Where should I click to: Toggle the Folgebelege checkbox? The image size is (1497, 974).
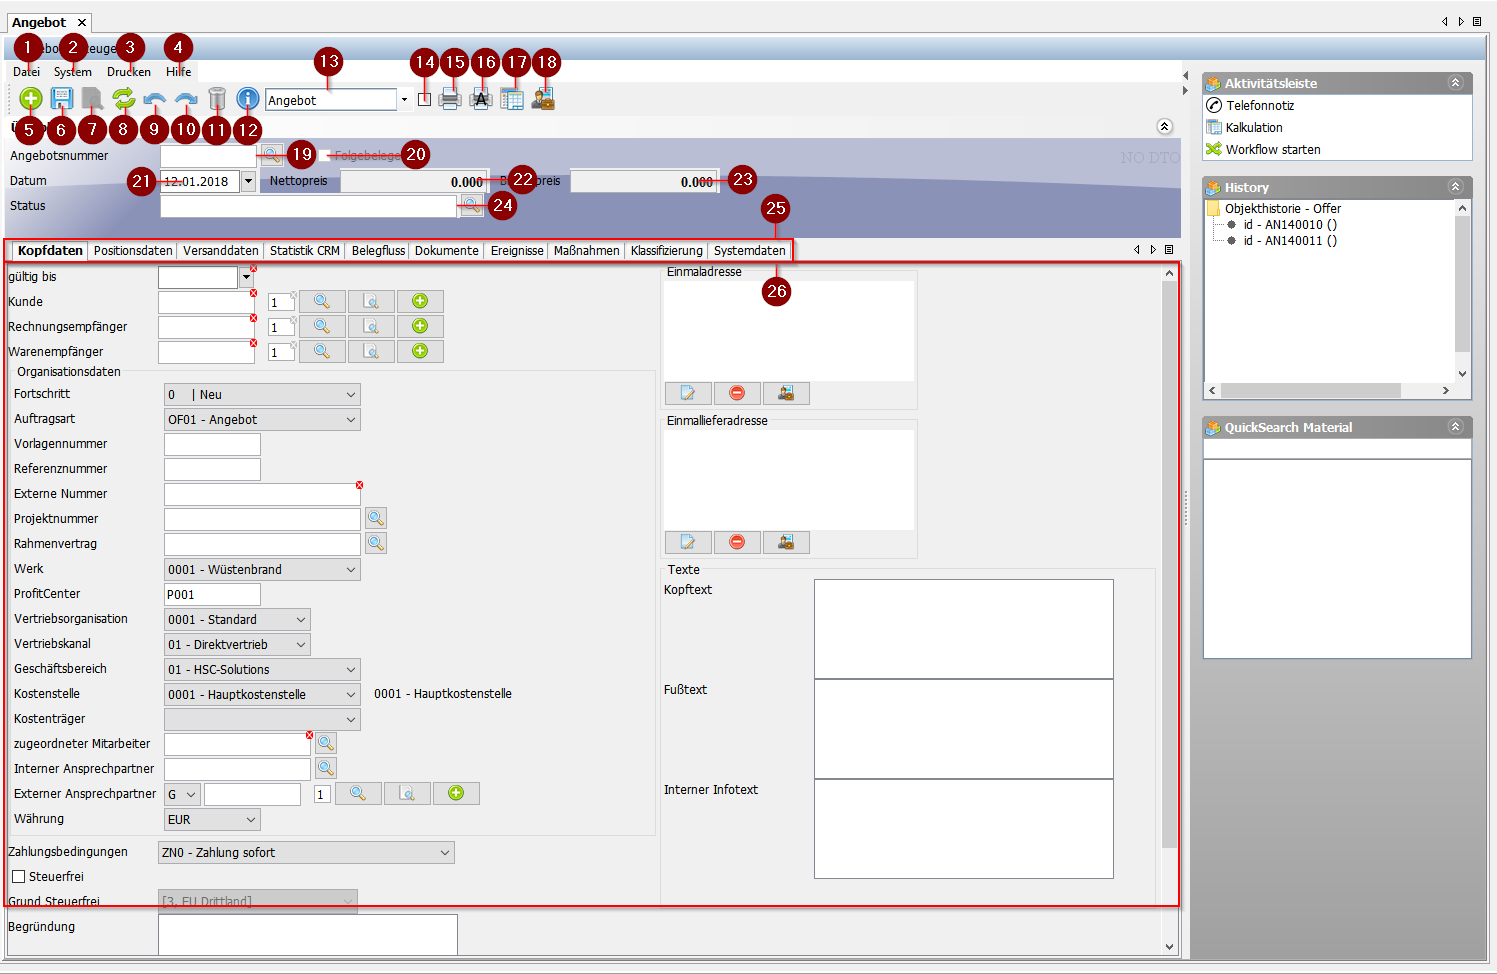tap(324, 156)
